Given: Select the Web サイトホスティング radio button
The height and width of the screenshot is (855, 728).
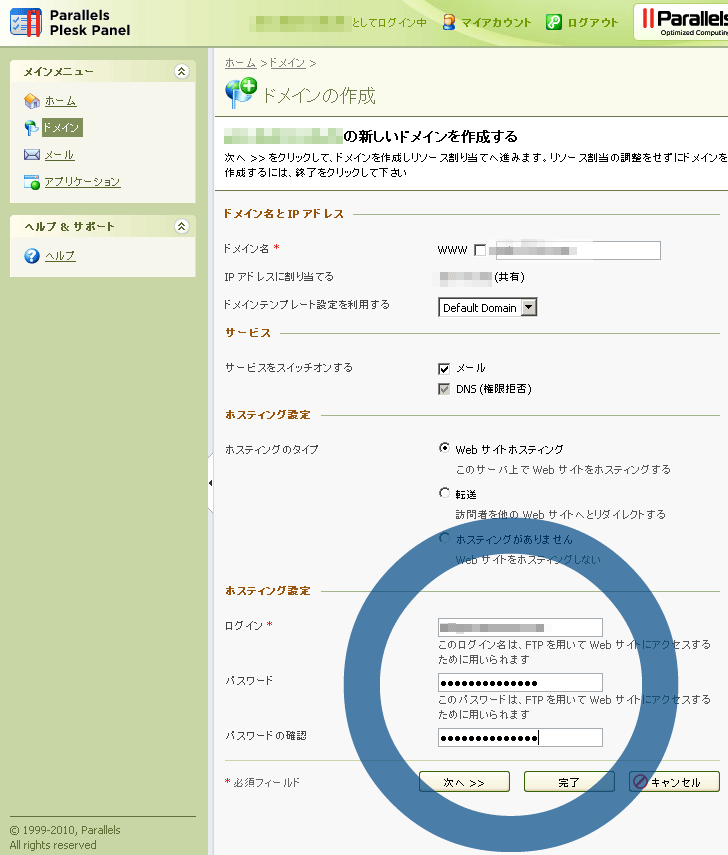Looking at the screenshot, I should [x=444, y=448].
